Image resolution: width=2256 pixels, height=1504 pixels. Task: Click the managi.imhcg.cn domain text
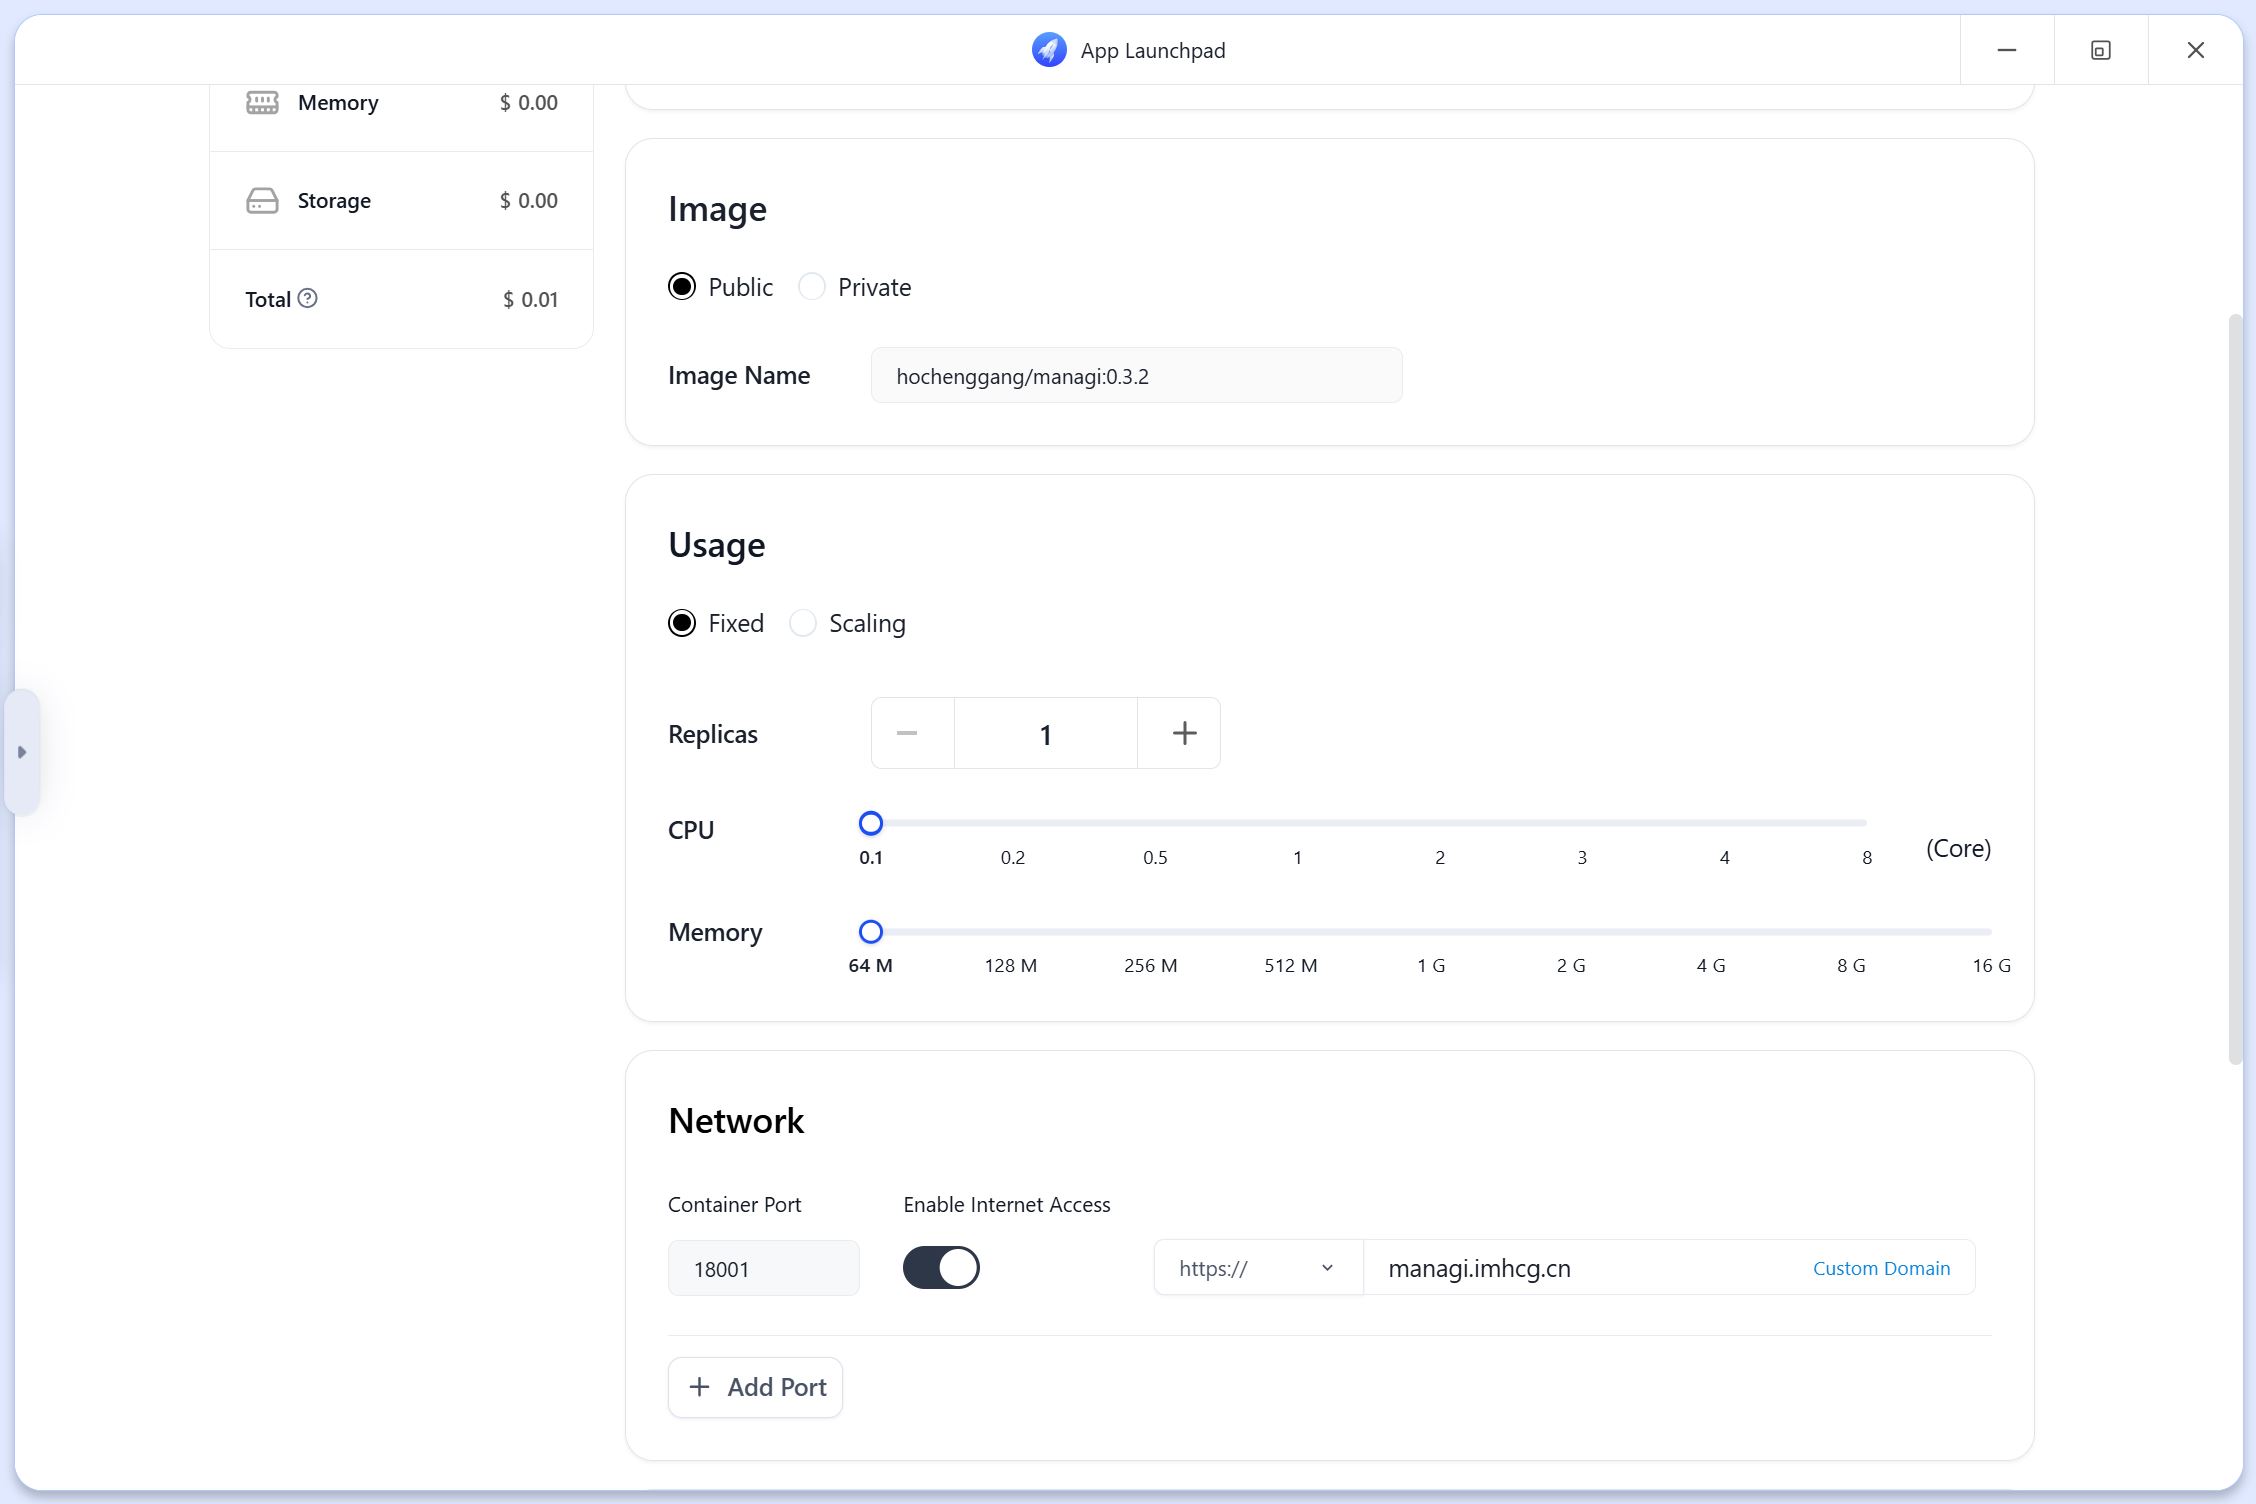[x=1479, y=1268]
